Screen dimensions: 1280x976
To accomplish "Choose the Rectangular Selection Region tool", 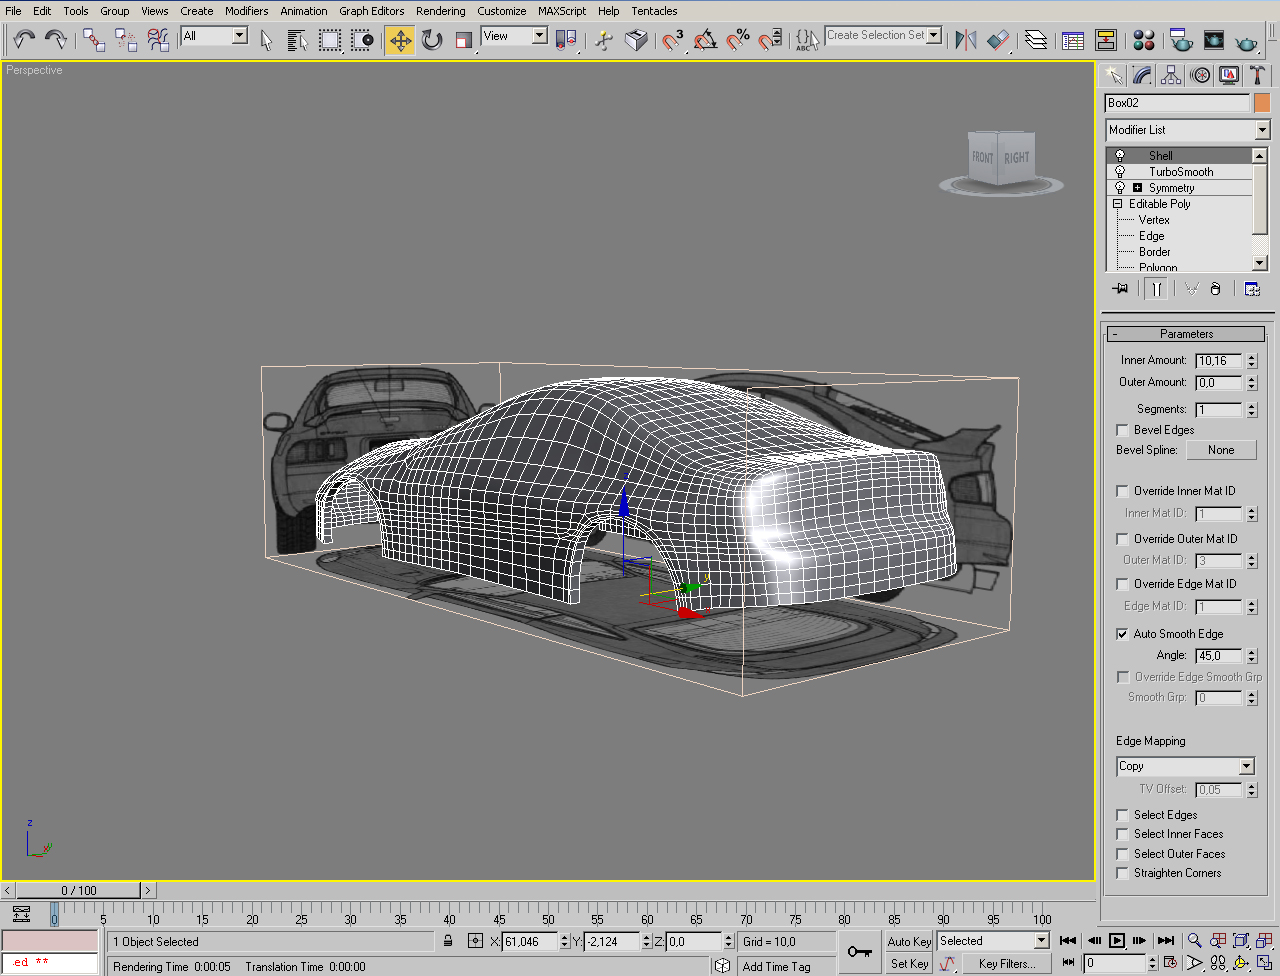I will [x=330, y=40].
